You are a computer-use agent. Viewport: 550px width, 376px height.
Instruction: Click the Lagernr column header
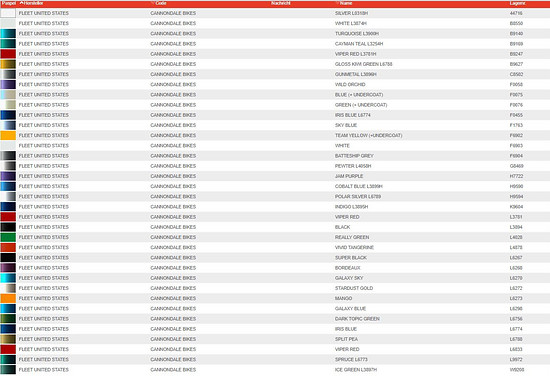[x=517, y=3]
